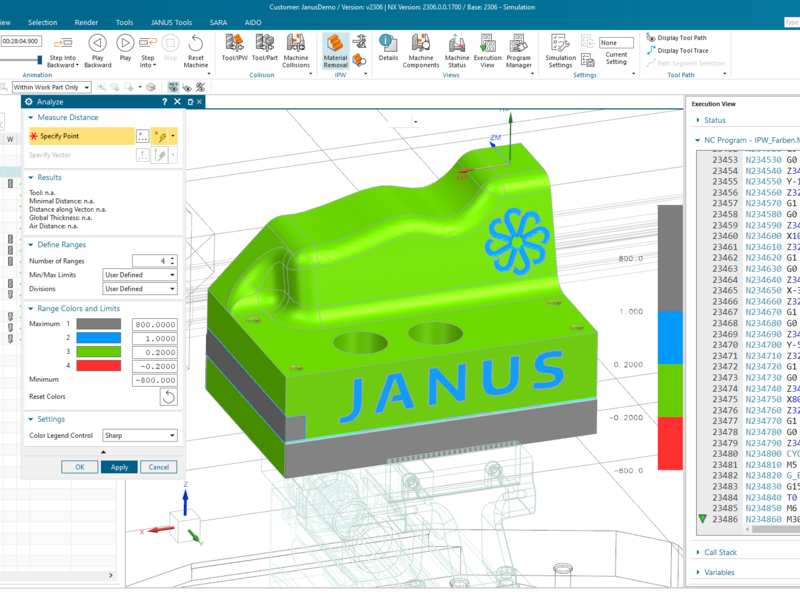This screenshot has height=600, width=800.
Task: Open the Point dialog icon beside Specify Point
Action: coord(142,136)
